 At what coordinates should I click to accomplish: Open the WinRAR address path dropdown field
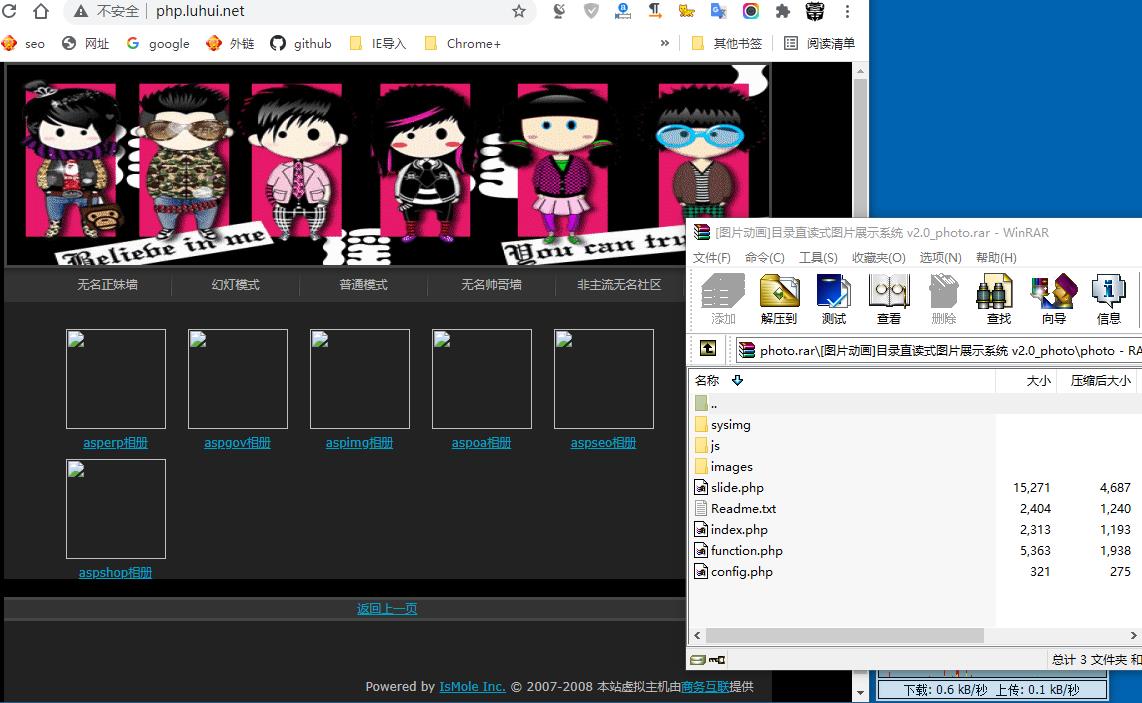(x=939, y=350)
